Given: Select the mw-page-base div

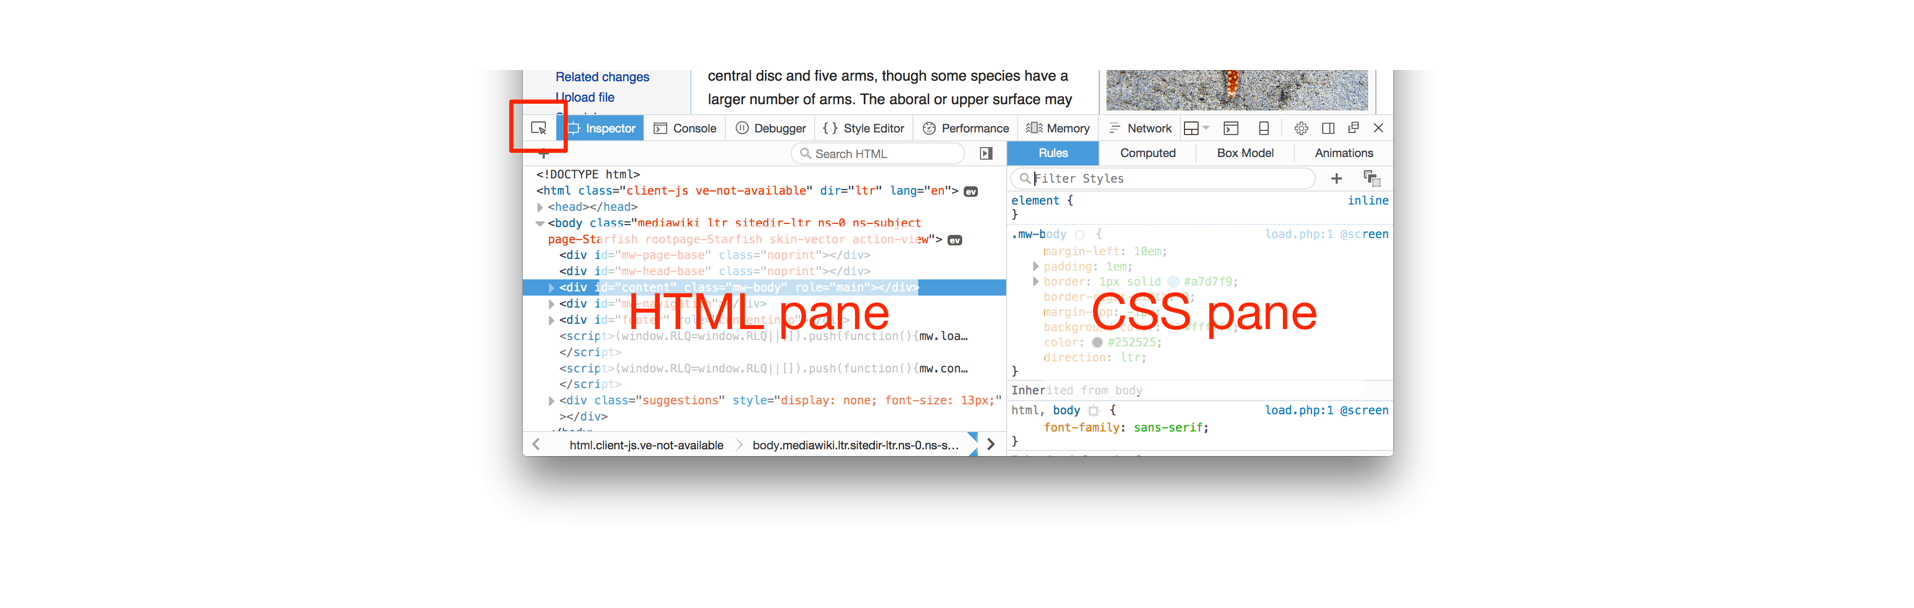Looking at the screenshot, I should pyautogui.click(x=715, y=255).
